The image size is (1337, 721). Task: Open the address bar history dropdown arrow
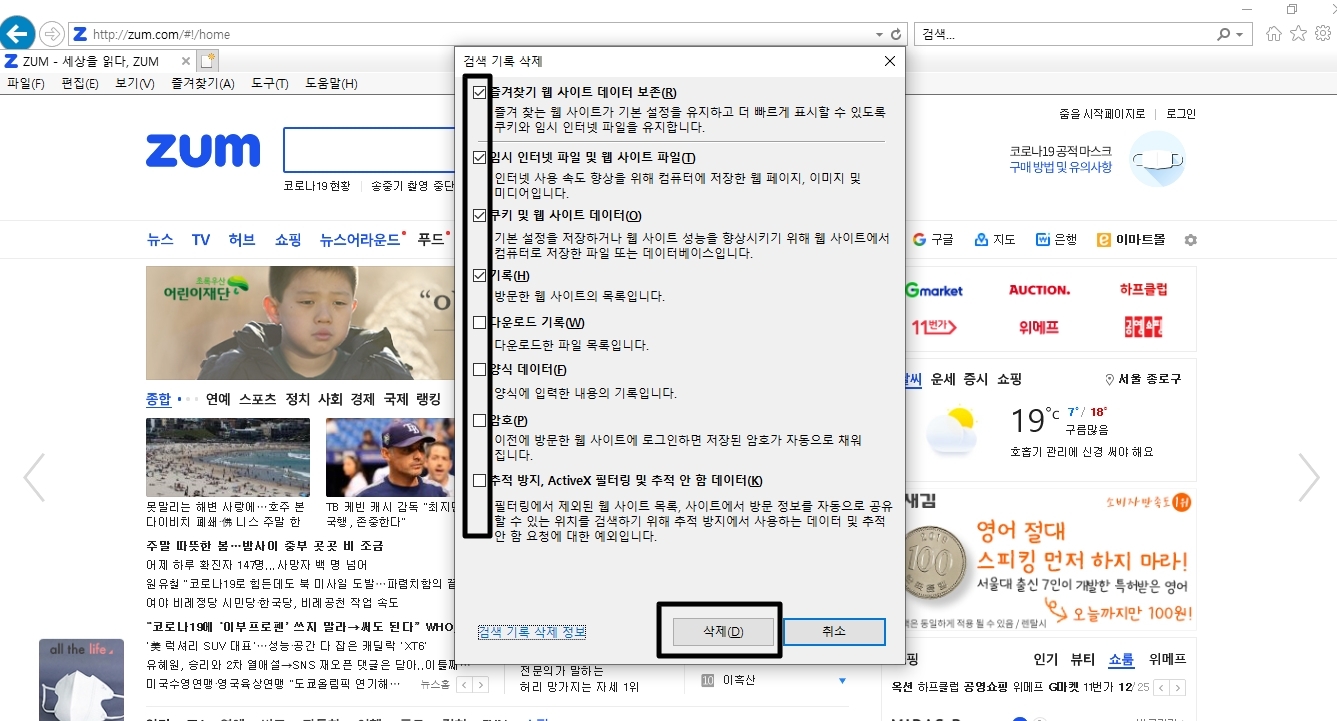pyautogui.click(x=880, y=34)
